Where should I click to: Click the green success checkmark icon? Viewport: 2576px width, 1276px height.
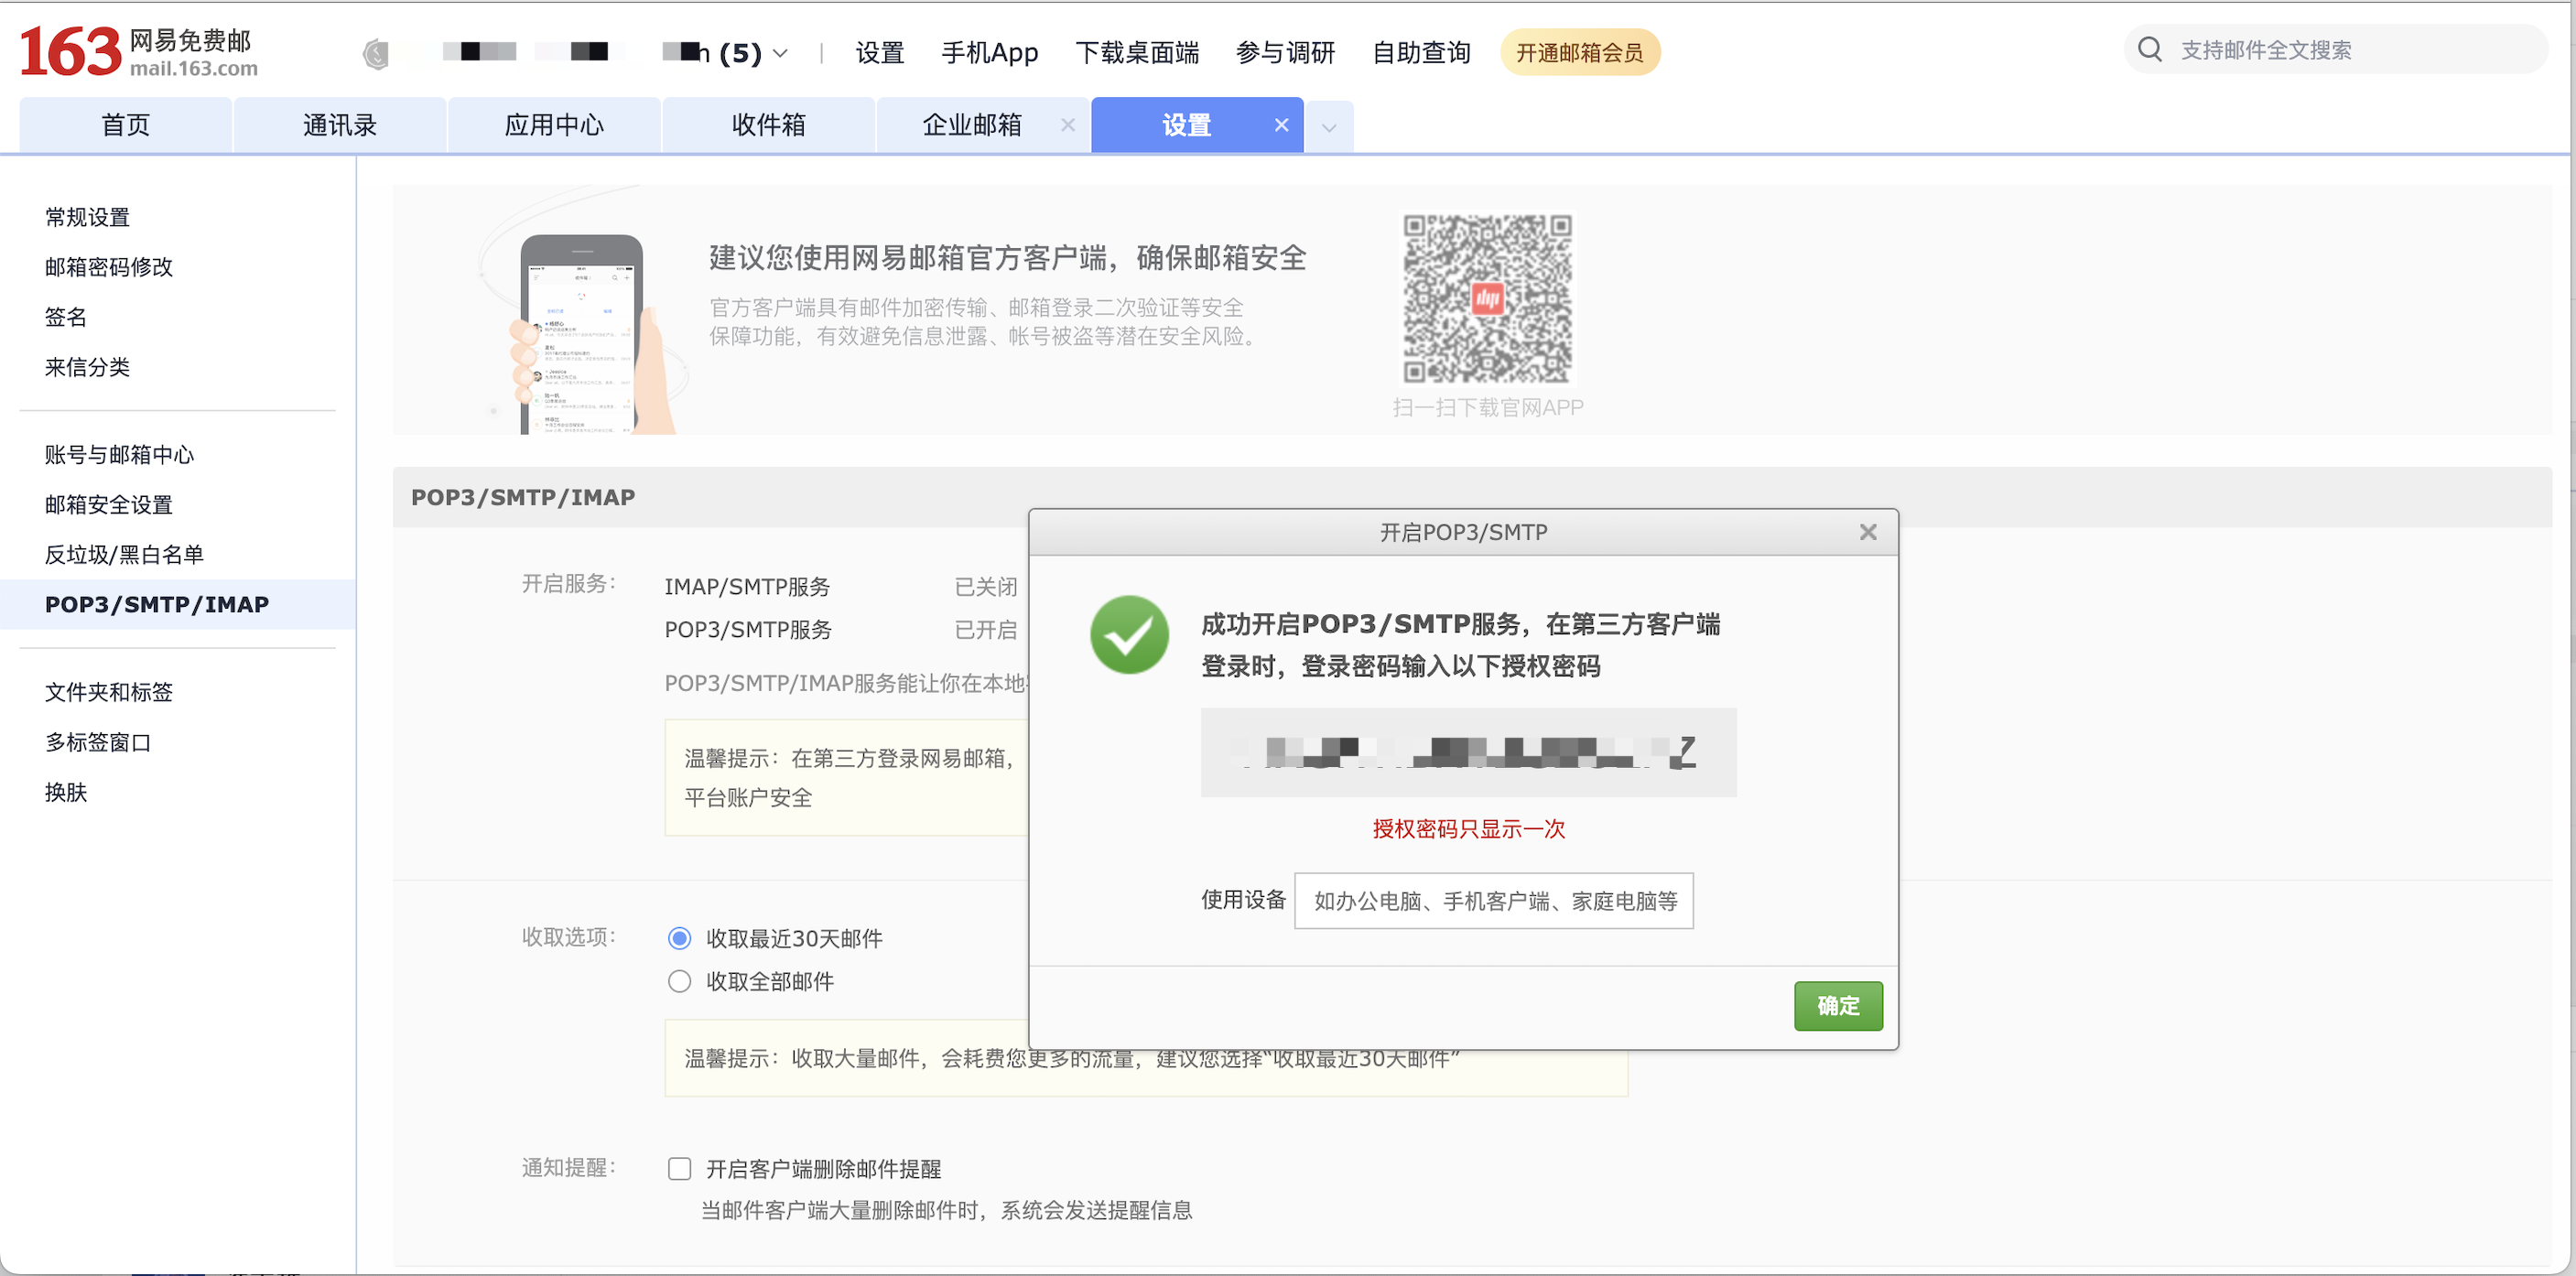click(x=1129, y=635)
